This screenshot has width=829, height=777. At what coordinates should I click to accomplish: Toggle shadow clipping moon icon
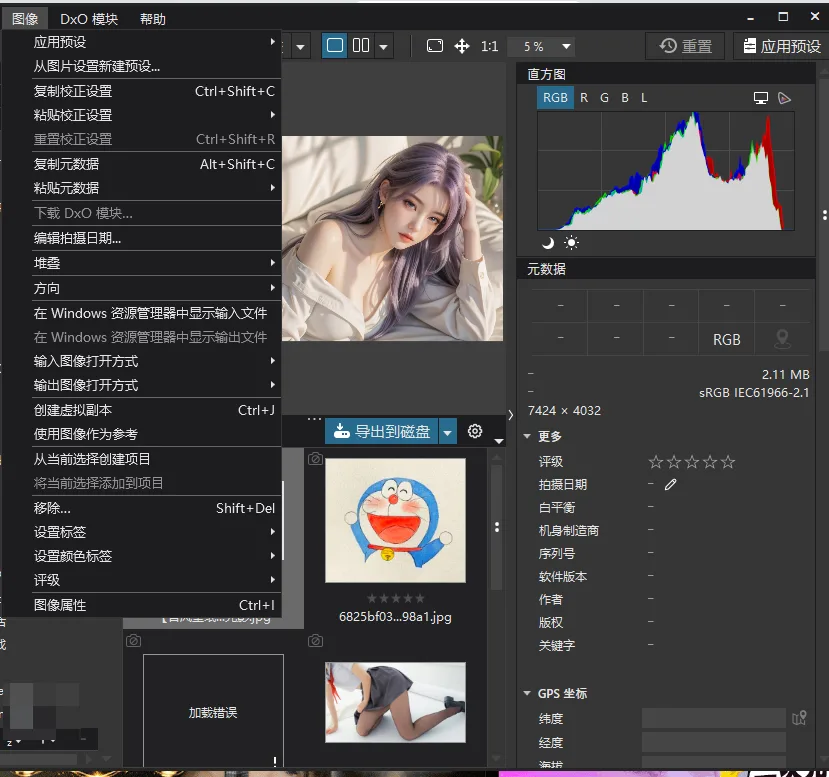548,243
